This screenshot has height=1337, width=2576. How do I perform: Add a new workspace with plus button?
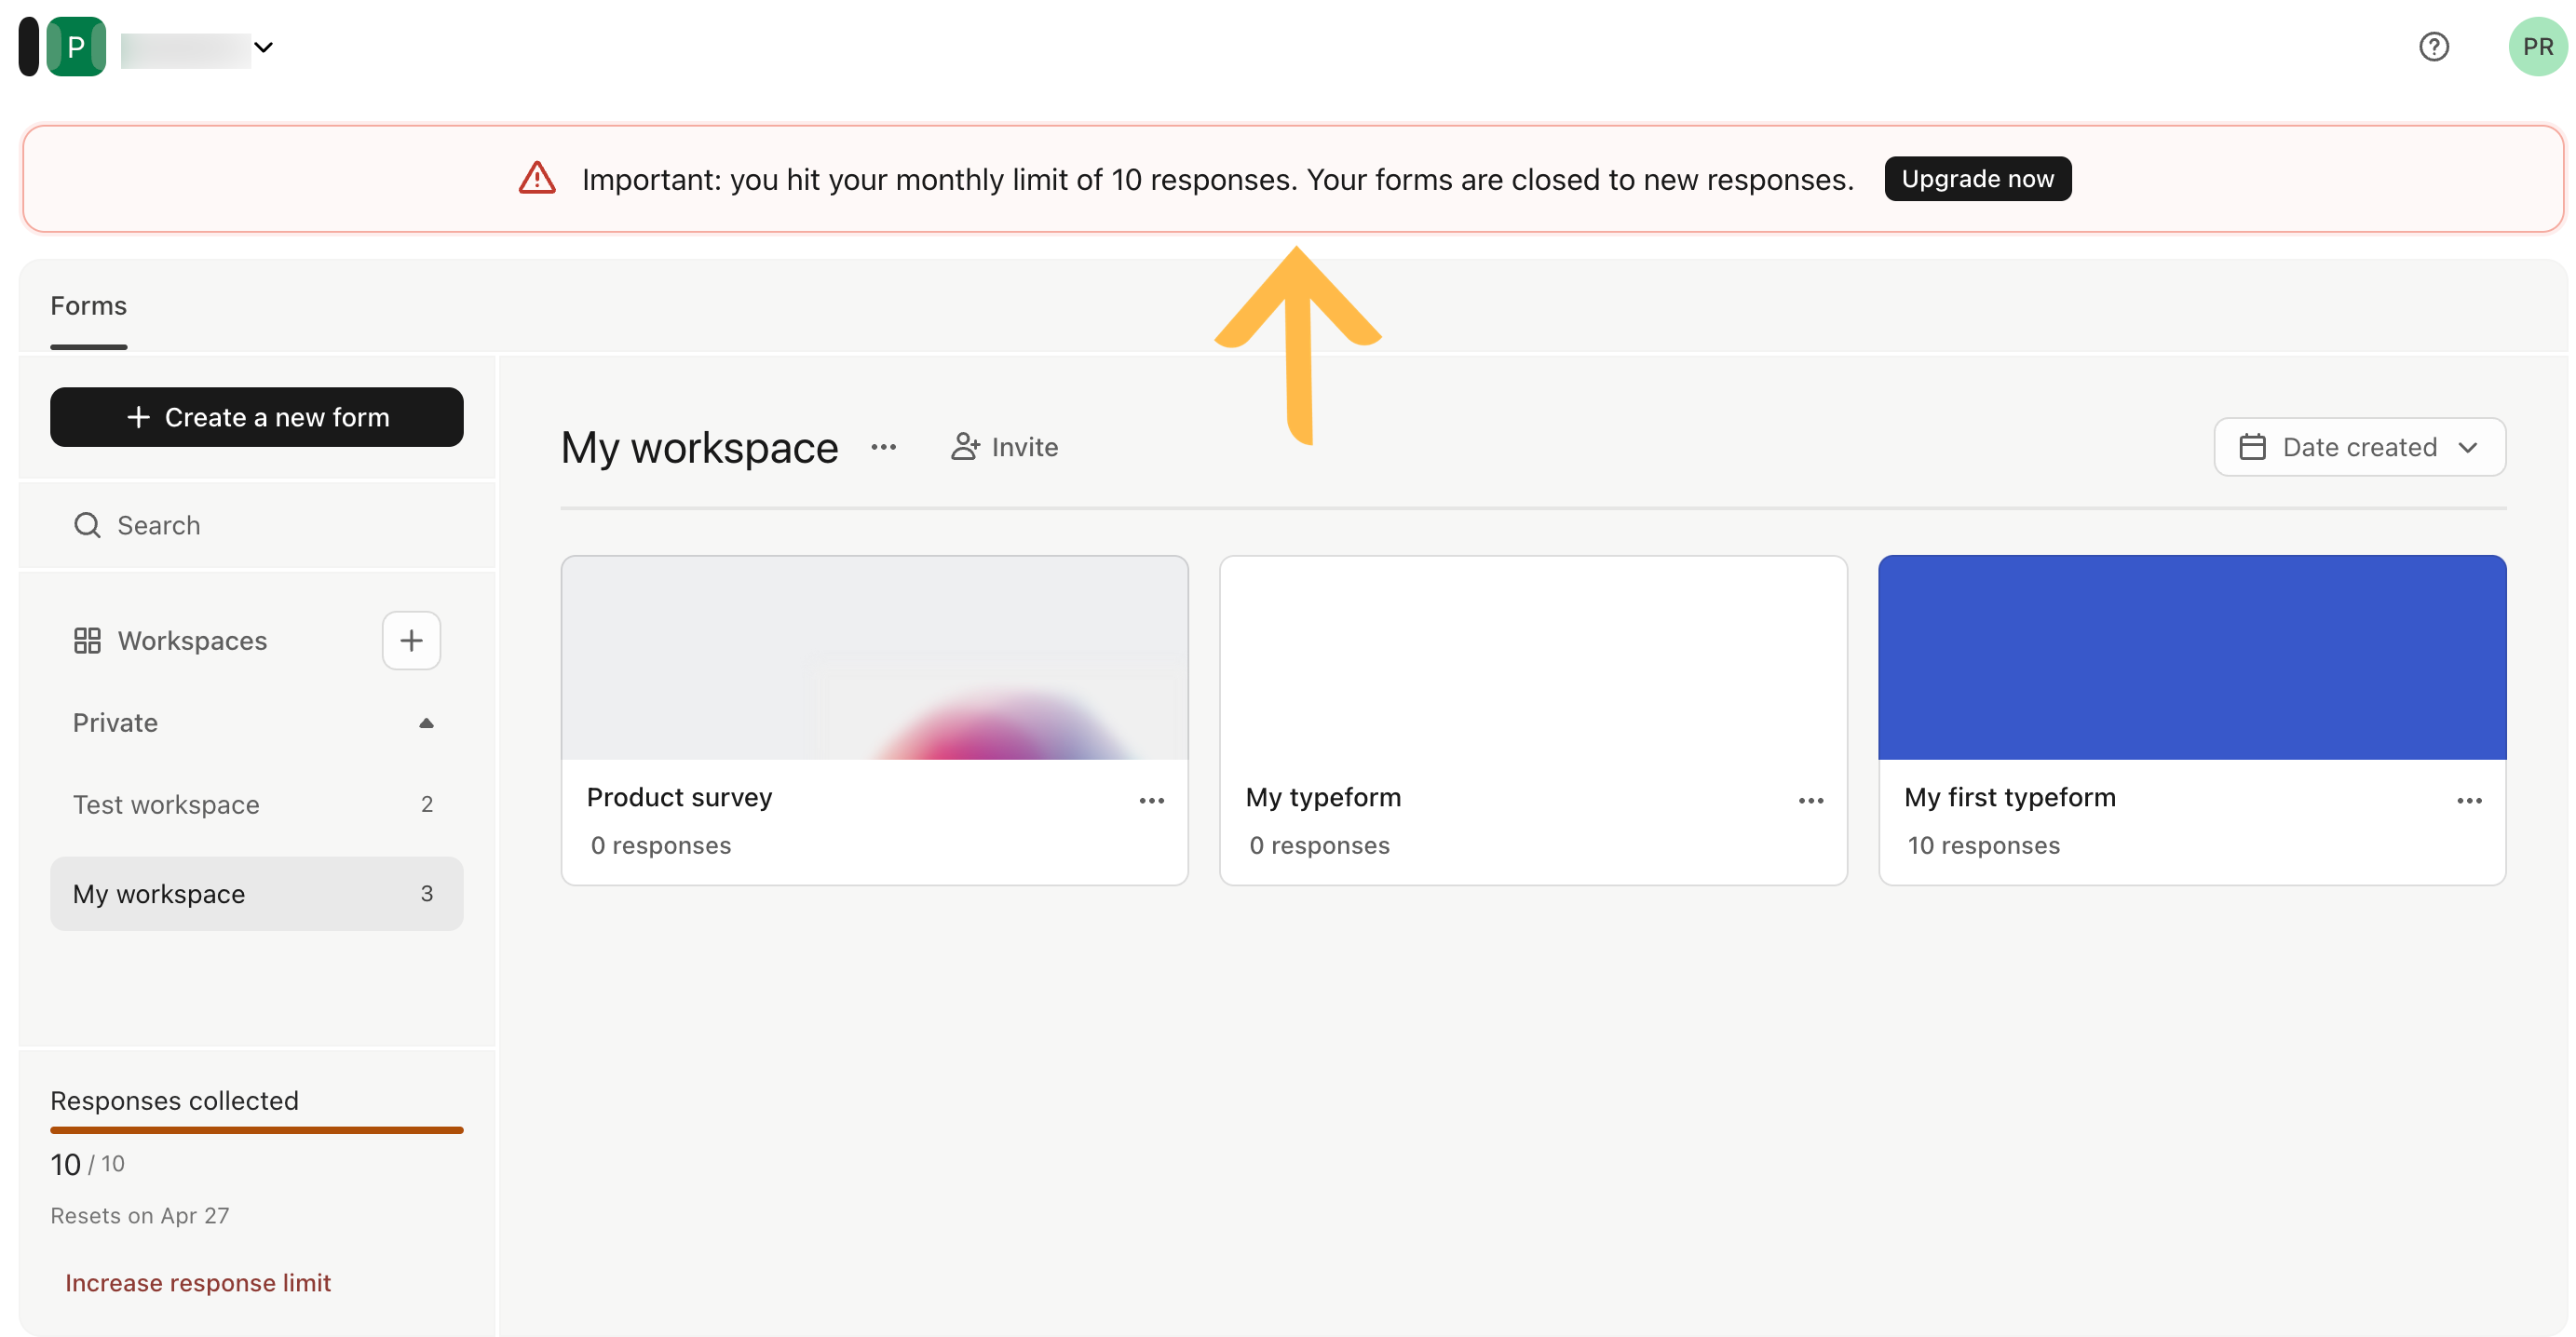[x=411, y=641]
